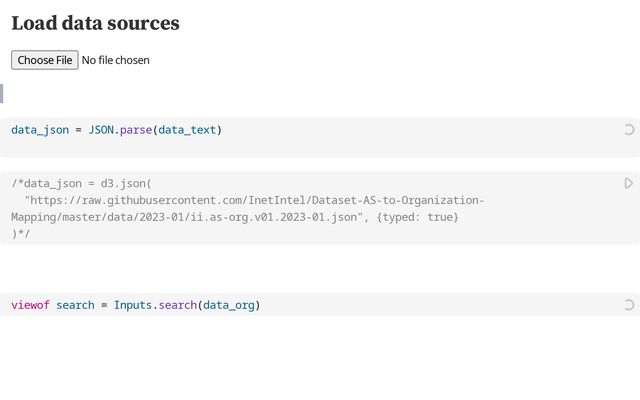
Task: Click the 'Load data sources' heading
Action: click(x=95, y=22)
